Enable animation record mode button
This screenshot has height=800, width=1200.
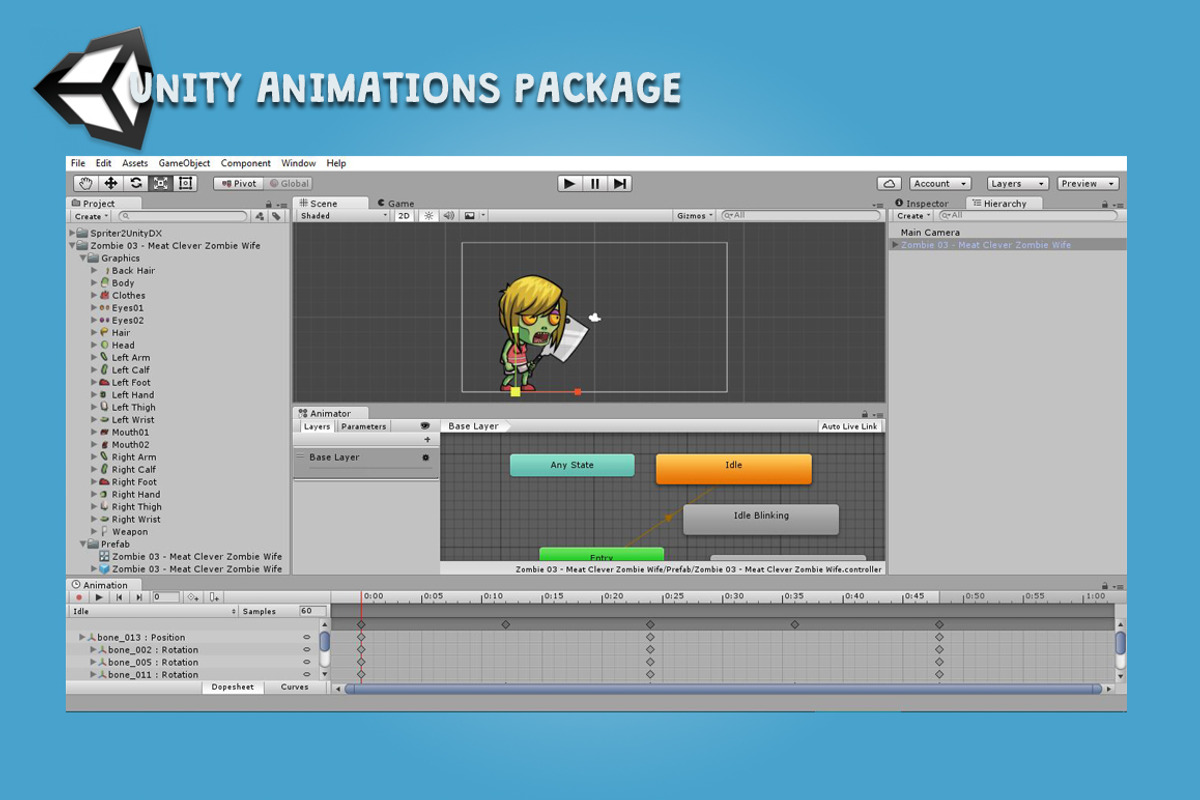tap(79, 597)
